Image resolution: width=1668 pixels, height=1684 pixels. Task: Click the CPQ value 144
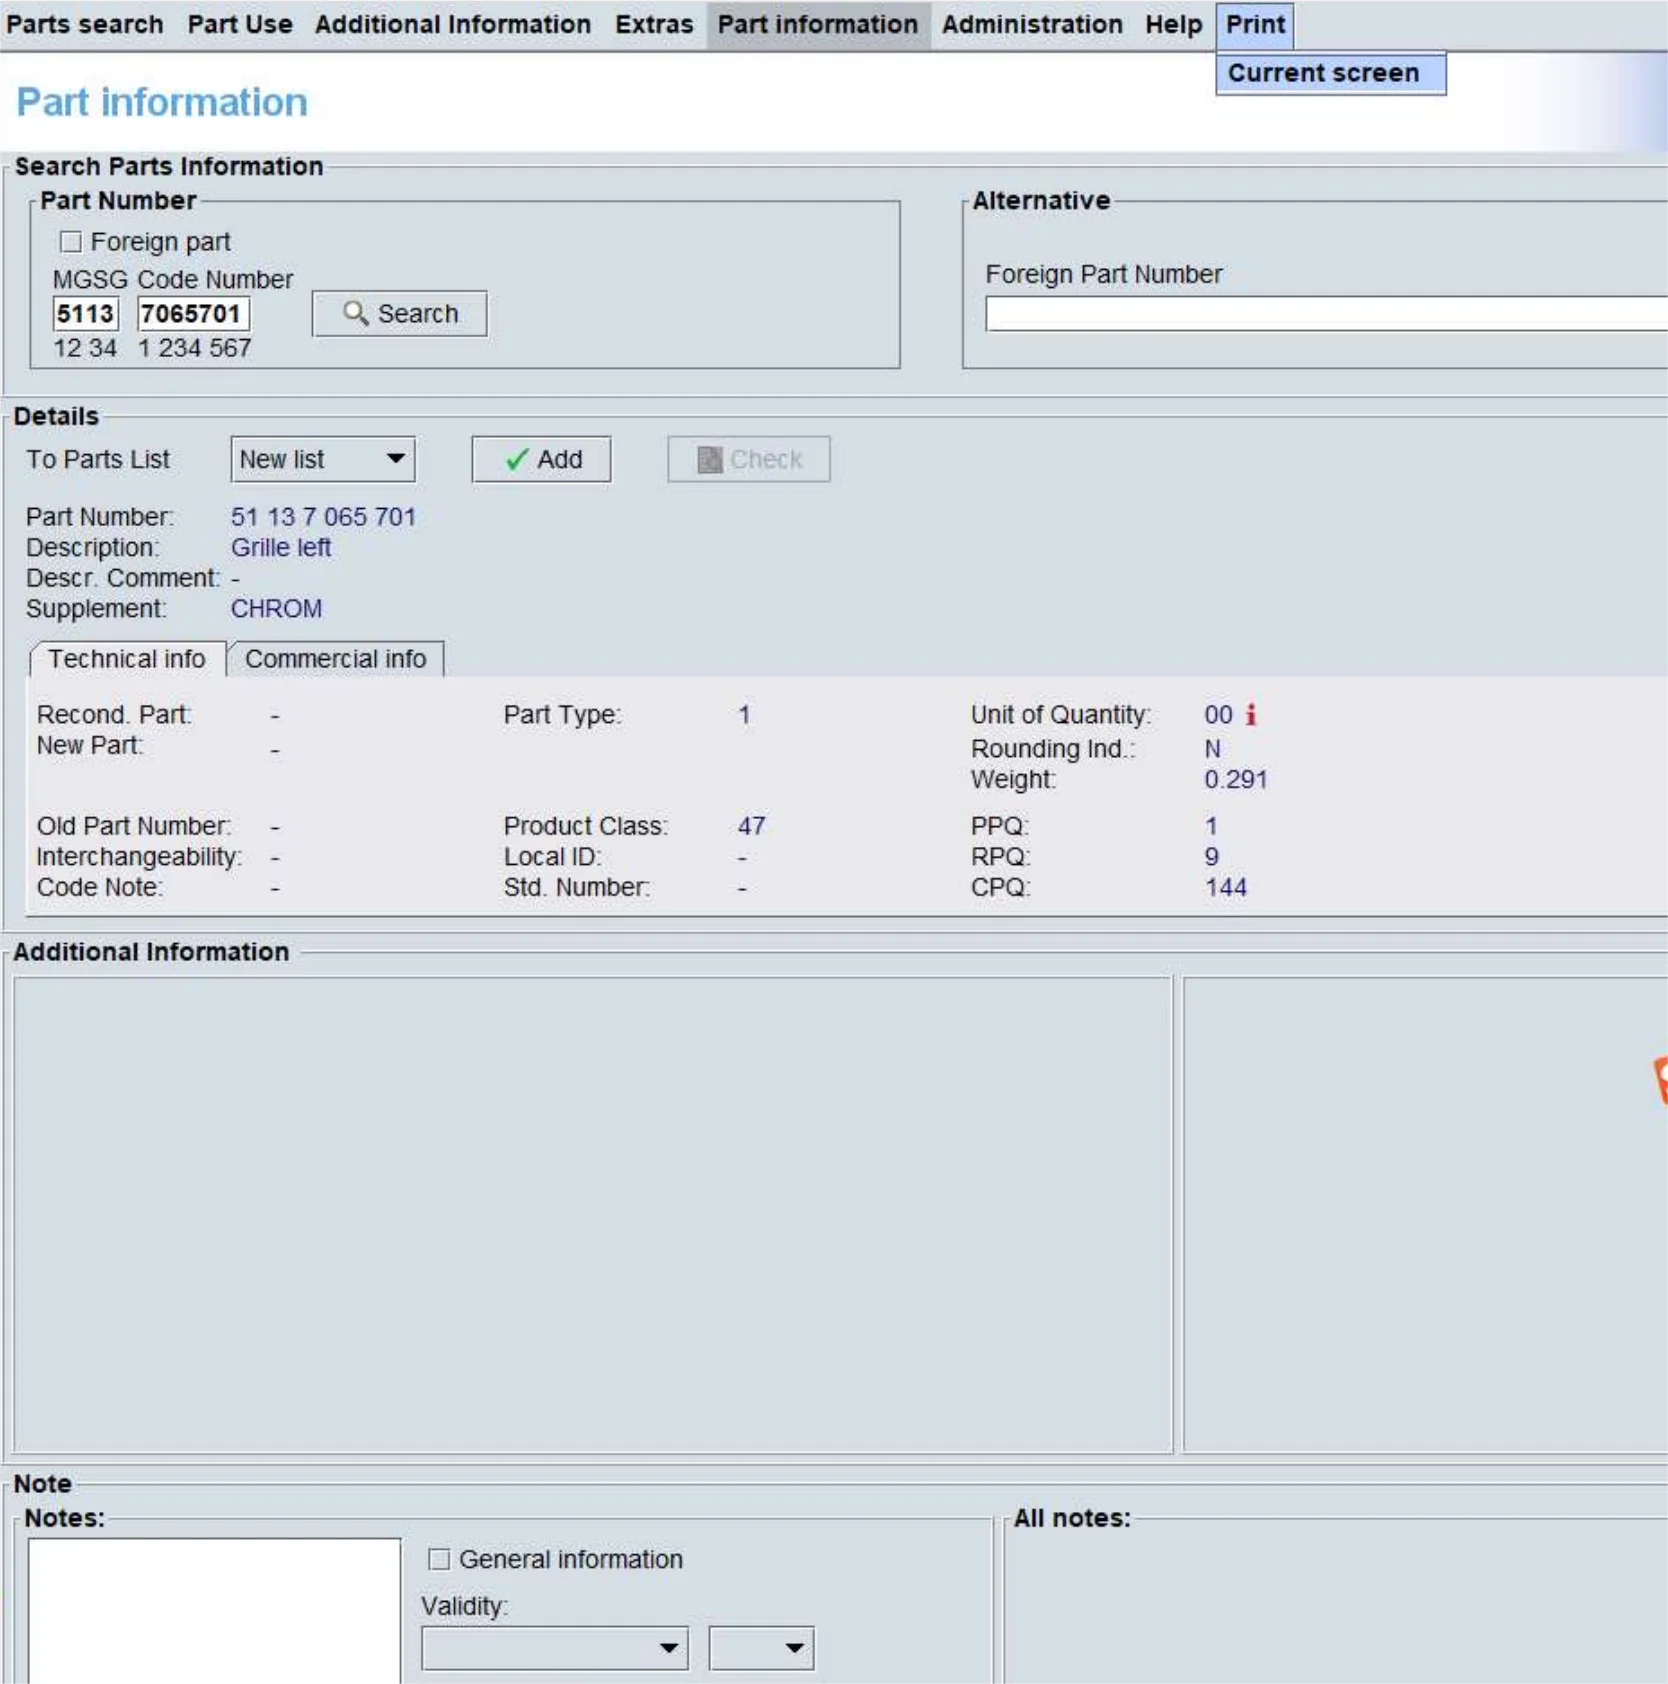1226,887
